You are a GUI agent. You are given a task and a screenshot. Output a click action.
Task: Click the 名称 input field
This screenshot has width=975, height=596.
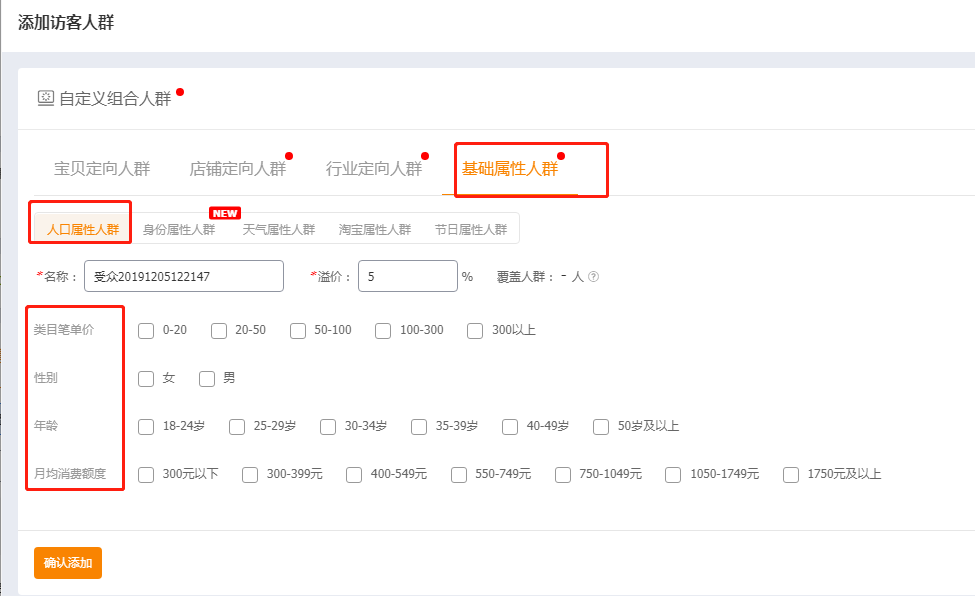pos(184,276)
